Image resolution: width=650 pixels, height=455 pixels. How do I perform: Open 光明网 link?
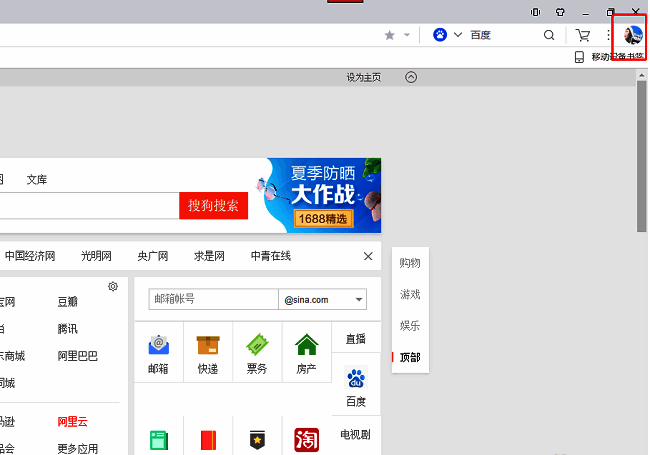click(96, 256)
